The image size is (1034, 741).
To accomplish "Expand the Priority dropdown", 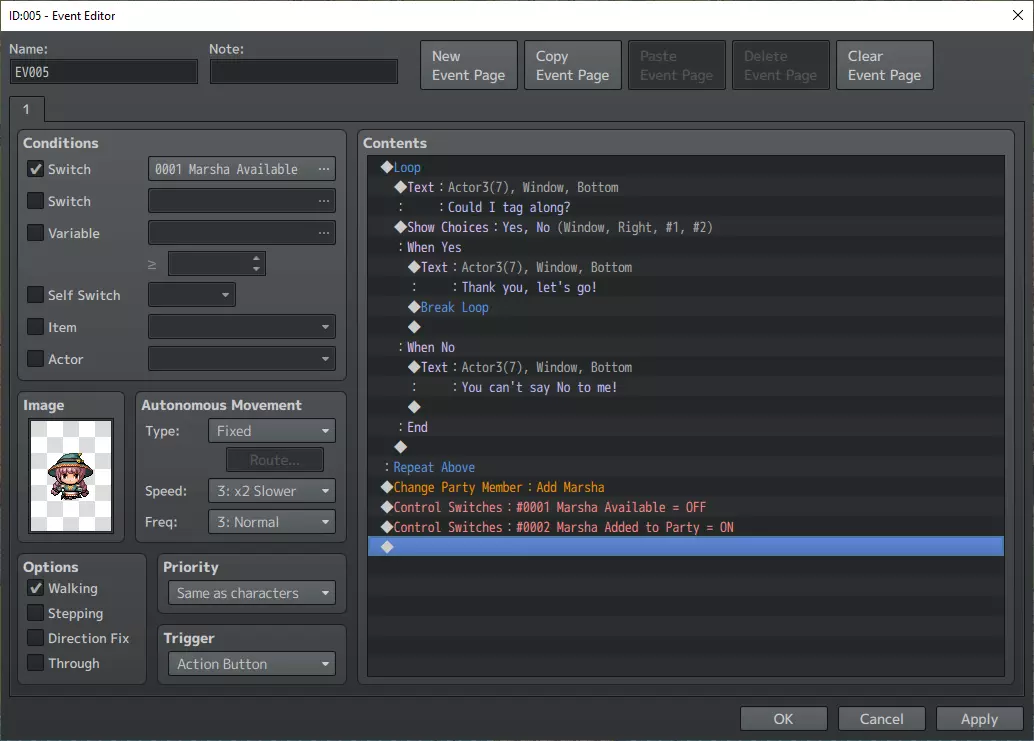I will coord(252,593).
